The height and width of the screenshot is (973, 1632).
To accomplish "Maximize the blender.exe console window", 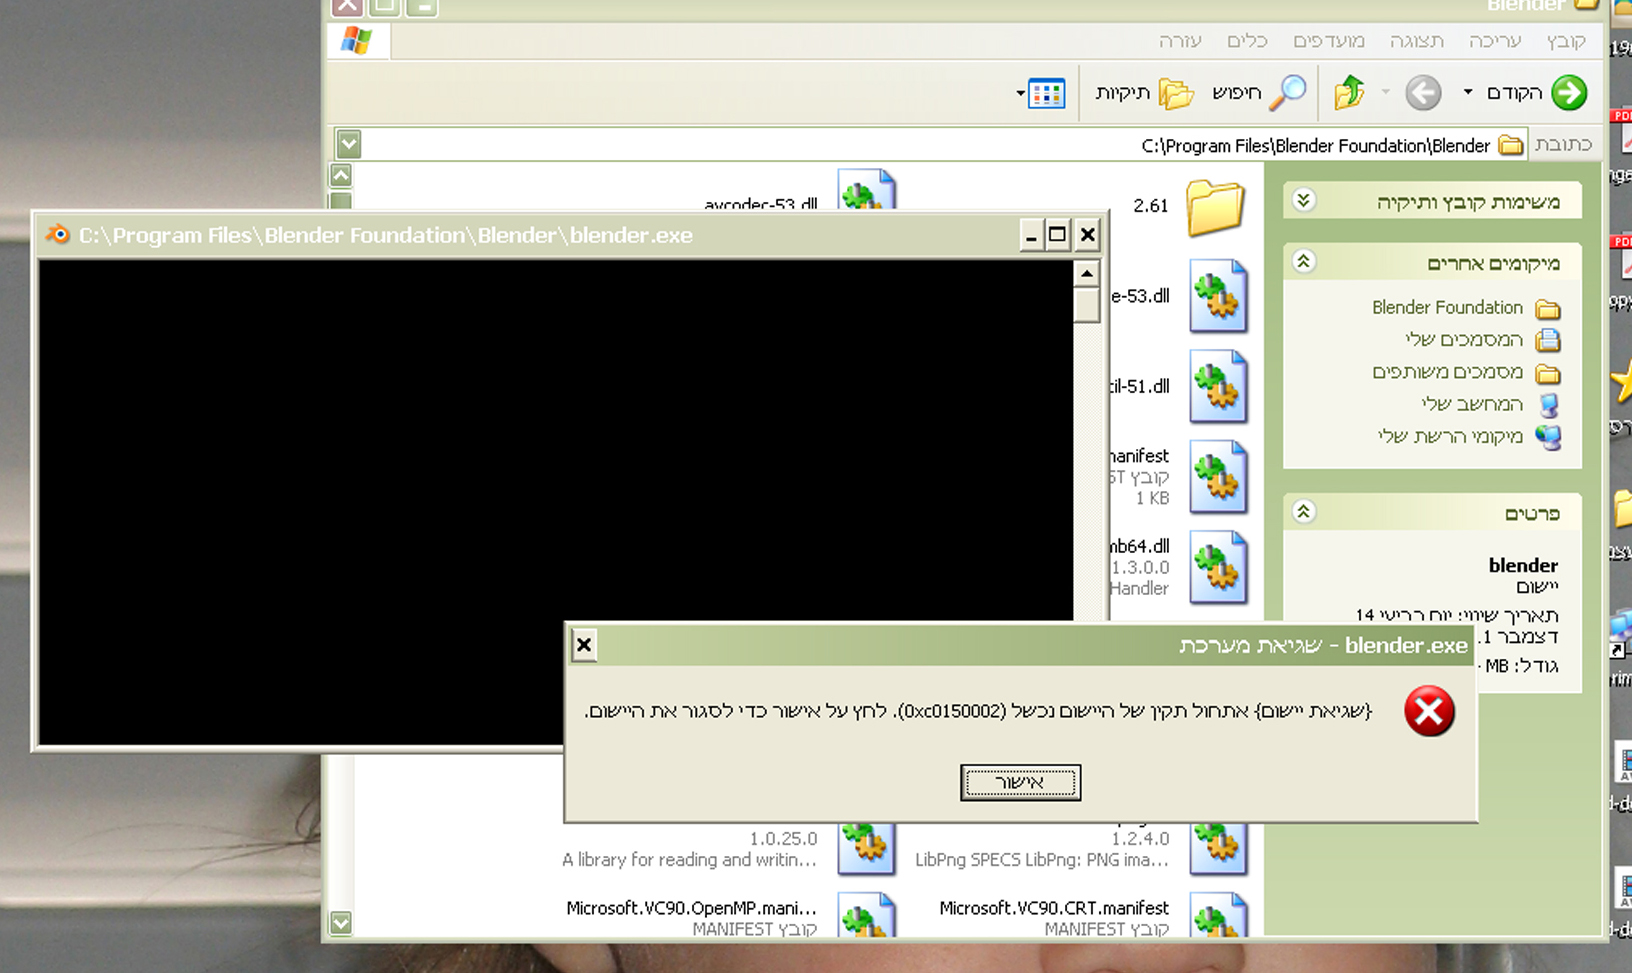I will tap(1058, 235).
